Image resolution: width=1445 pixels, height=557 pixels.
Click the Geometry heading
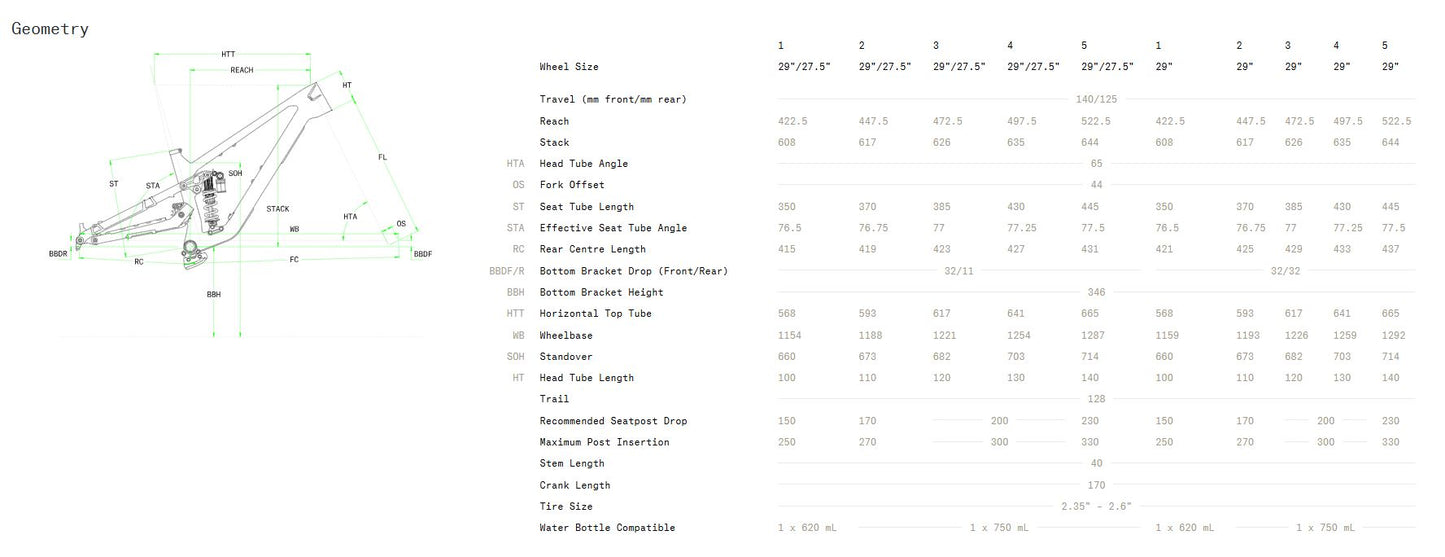click(x=50, y=29)
